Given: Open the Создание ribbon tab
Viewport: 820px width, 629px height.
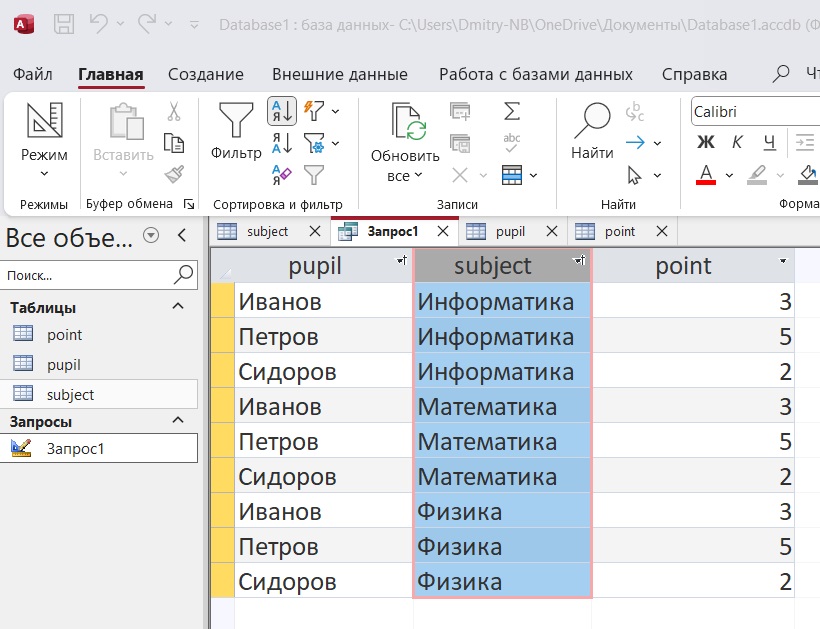Looking at the screenshot, I should point(205,74).
